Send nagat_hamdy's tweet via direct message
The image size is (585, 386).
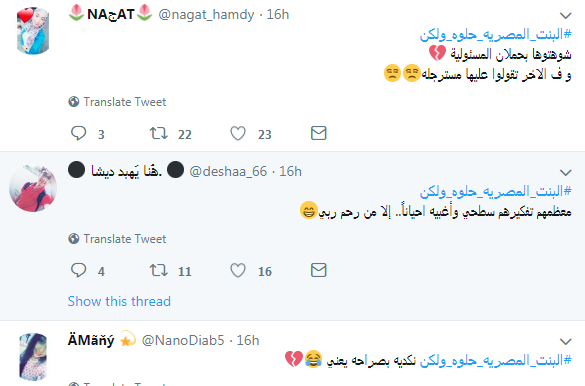[x=319, y=133]
